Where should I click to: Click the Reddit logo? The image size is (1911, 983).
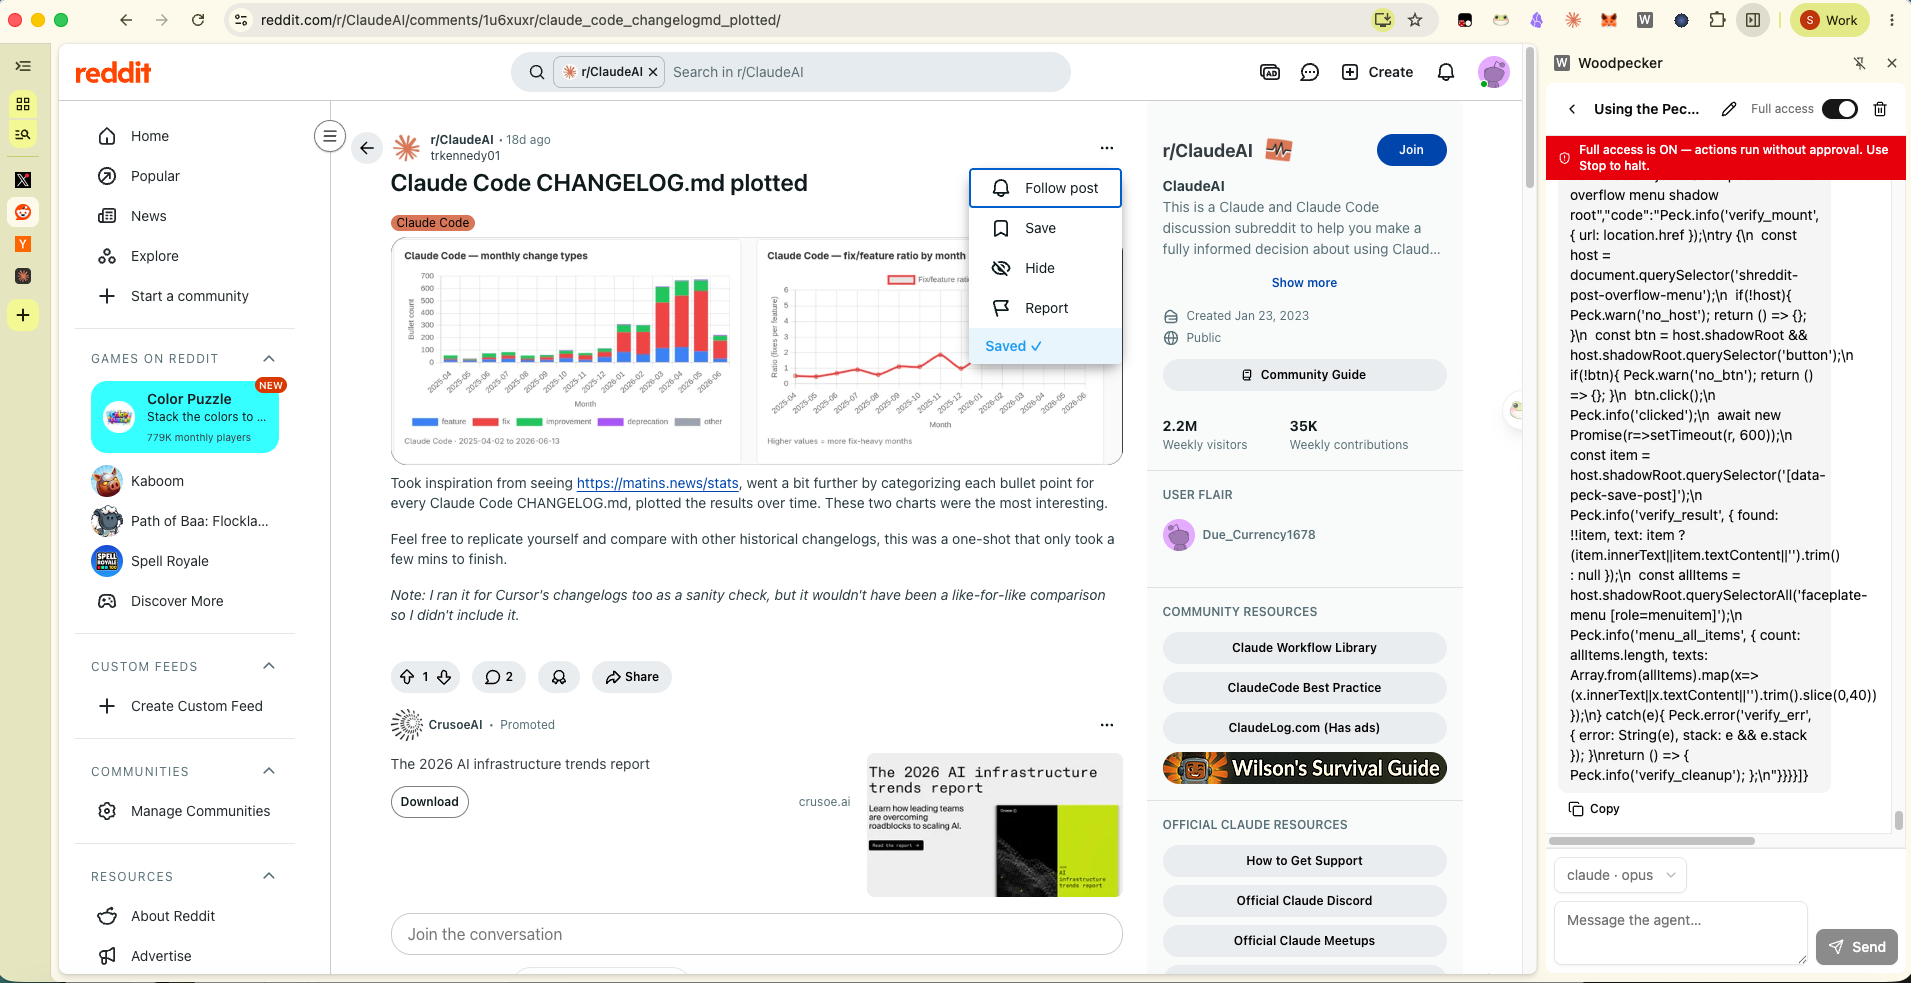tap(113, 72)
